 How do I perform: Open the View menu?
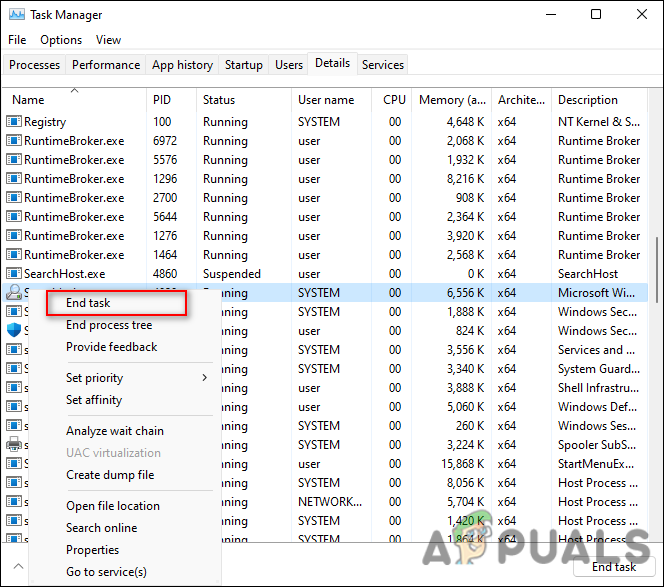108,40
